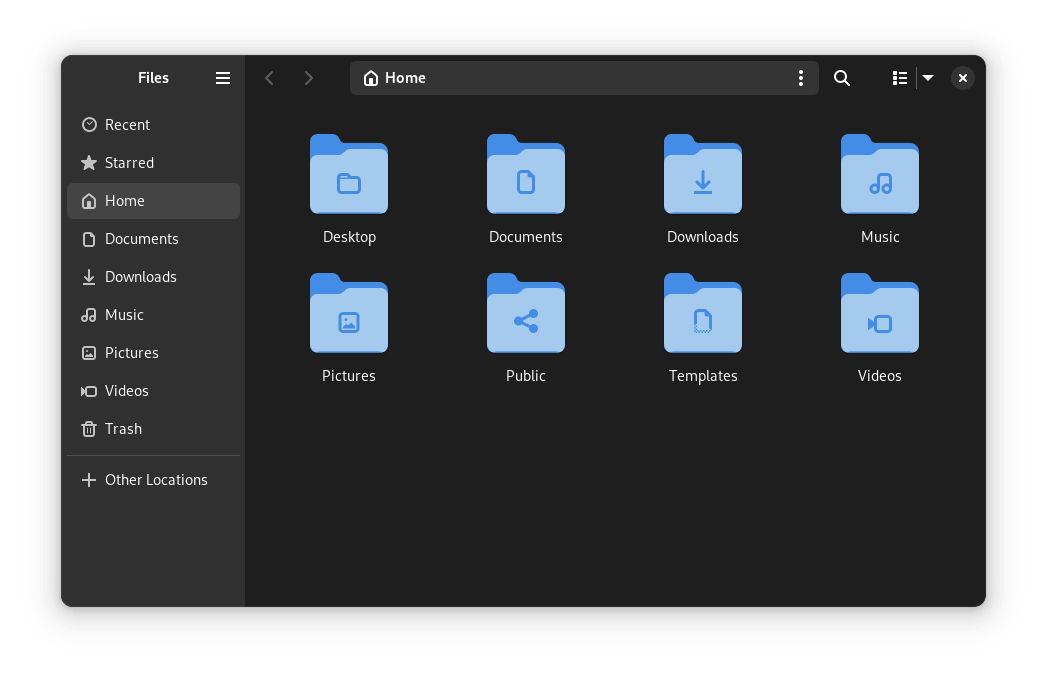Image resolution: width=1047 pixels, height=674 pixels.
Task: Open the Videos folder in grid
Action: click(879, 315)
